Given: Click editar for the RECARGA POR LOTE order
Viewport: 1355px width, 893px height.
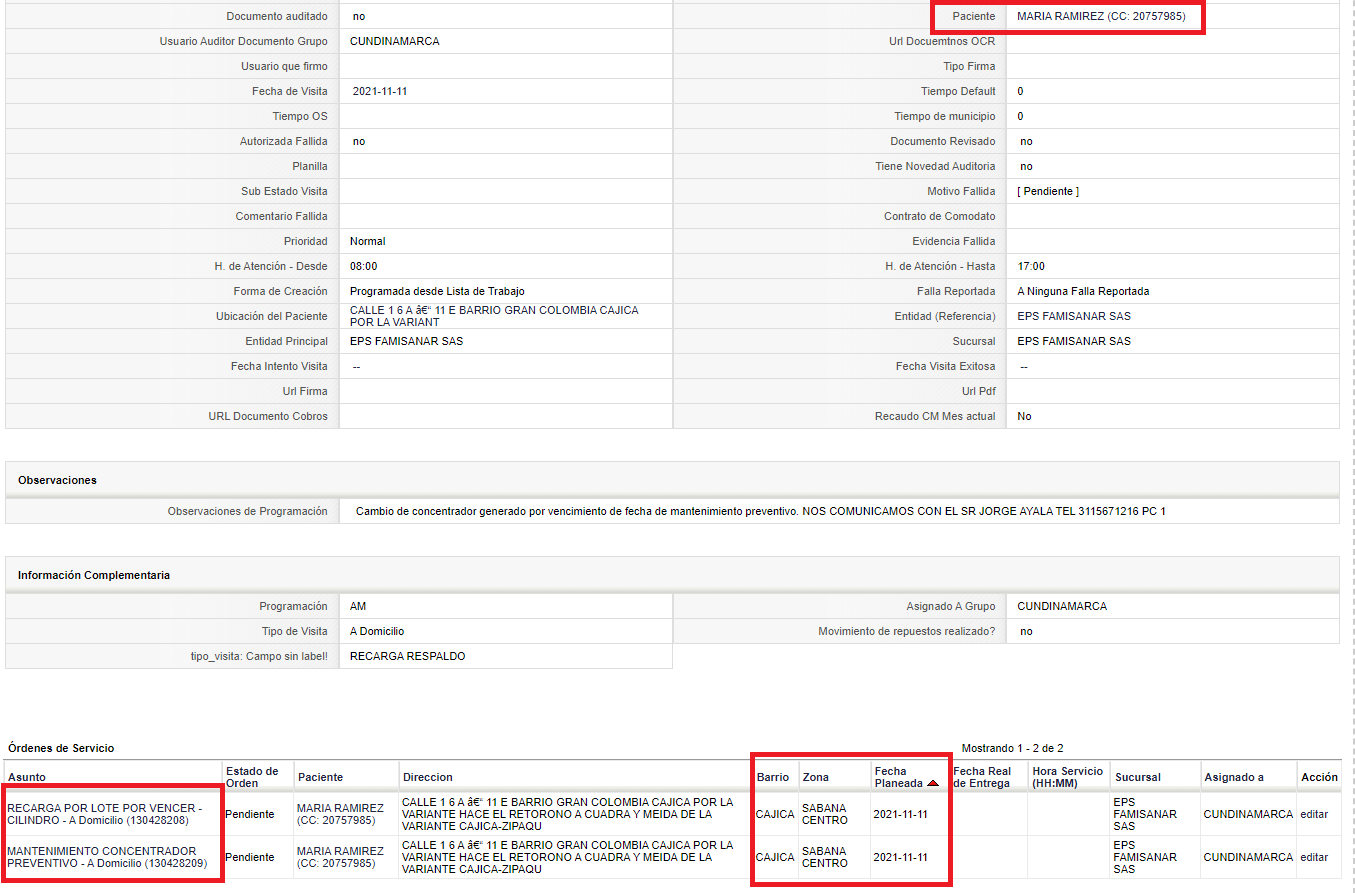Looking at the screenshot, I should tap(1314, 814).
